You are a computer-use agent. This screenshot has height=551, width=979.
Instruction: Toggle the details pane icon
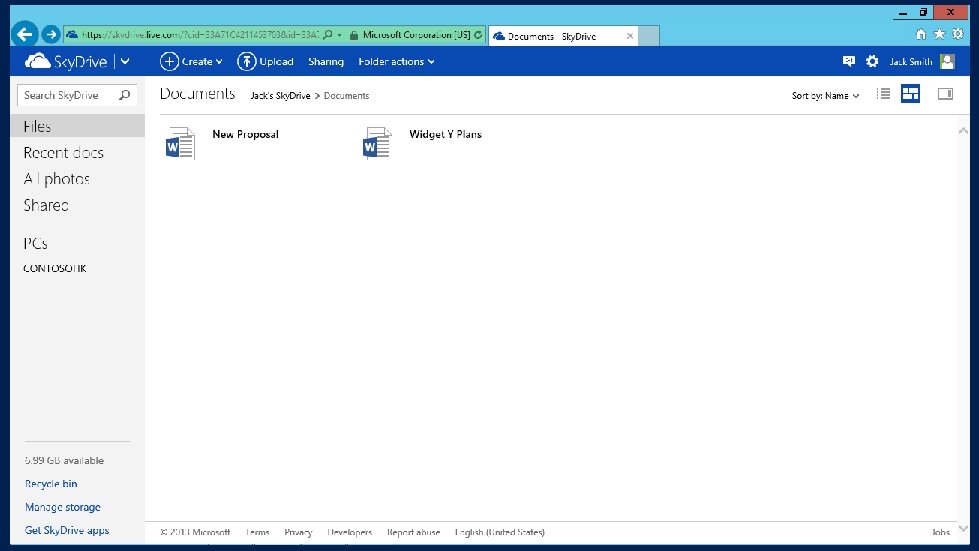(x=945, y=94)
